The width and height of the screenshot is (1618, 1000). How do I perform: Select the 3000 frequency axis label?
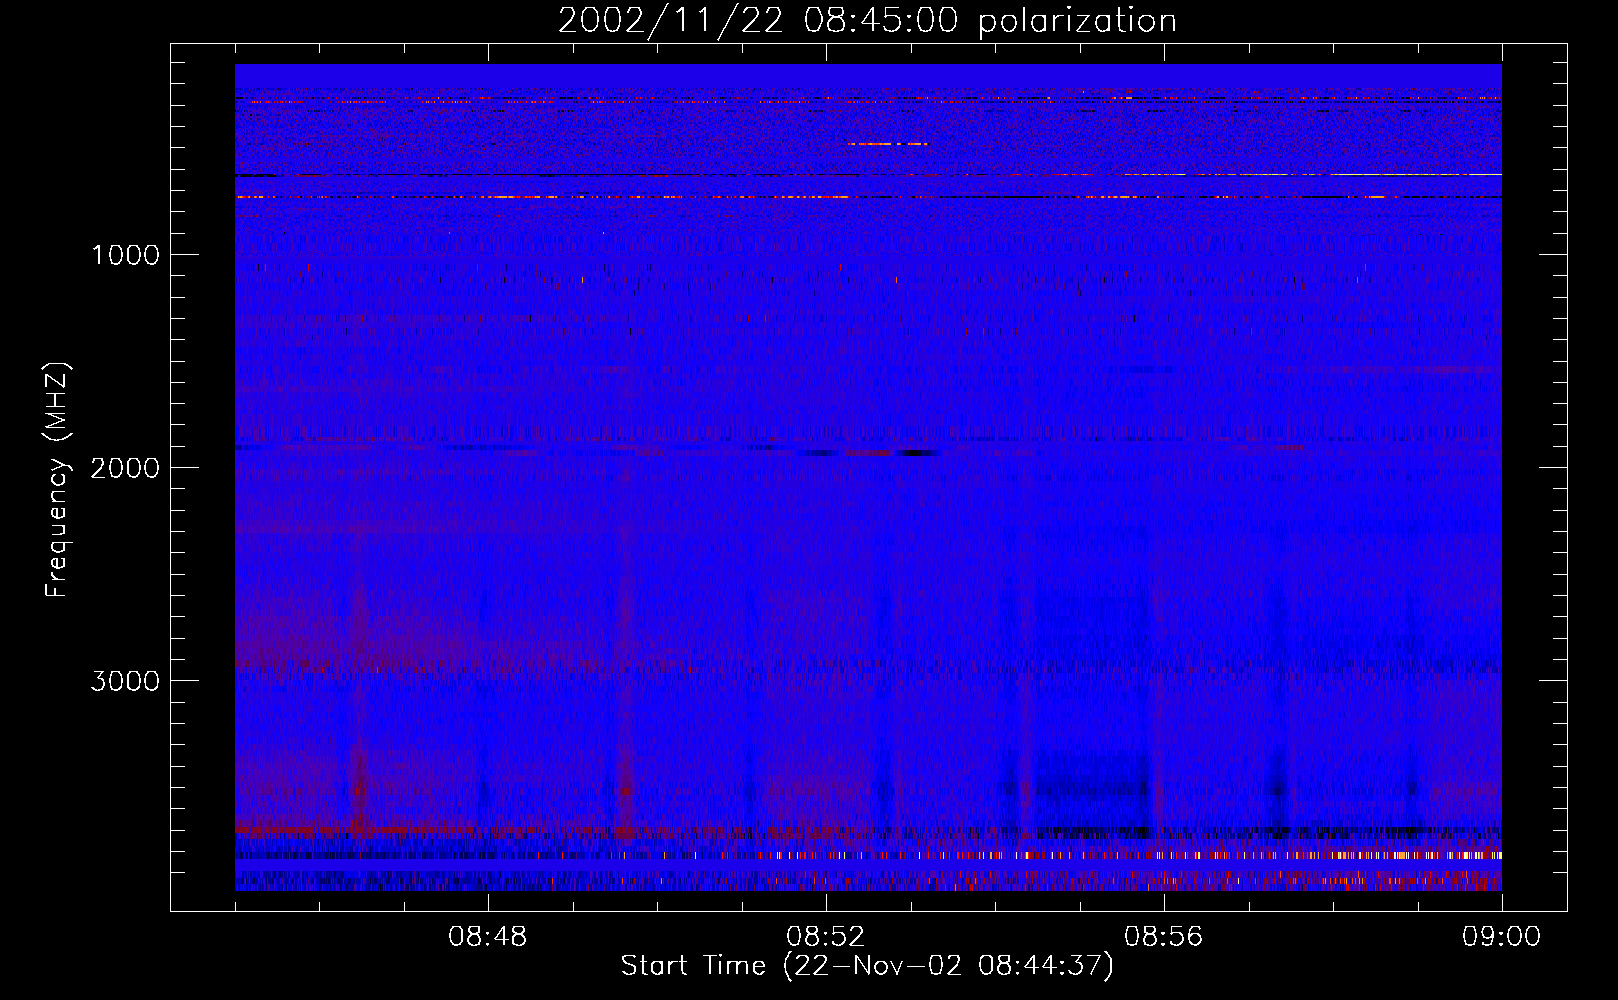click(x=125, y=681)
